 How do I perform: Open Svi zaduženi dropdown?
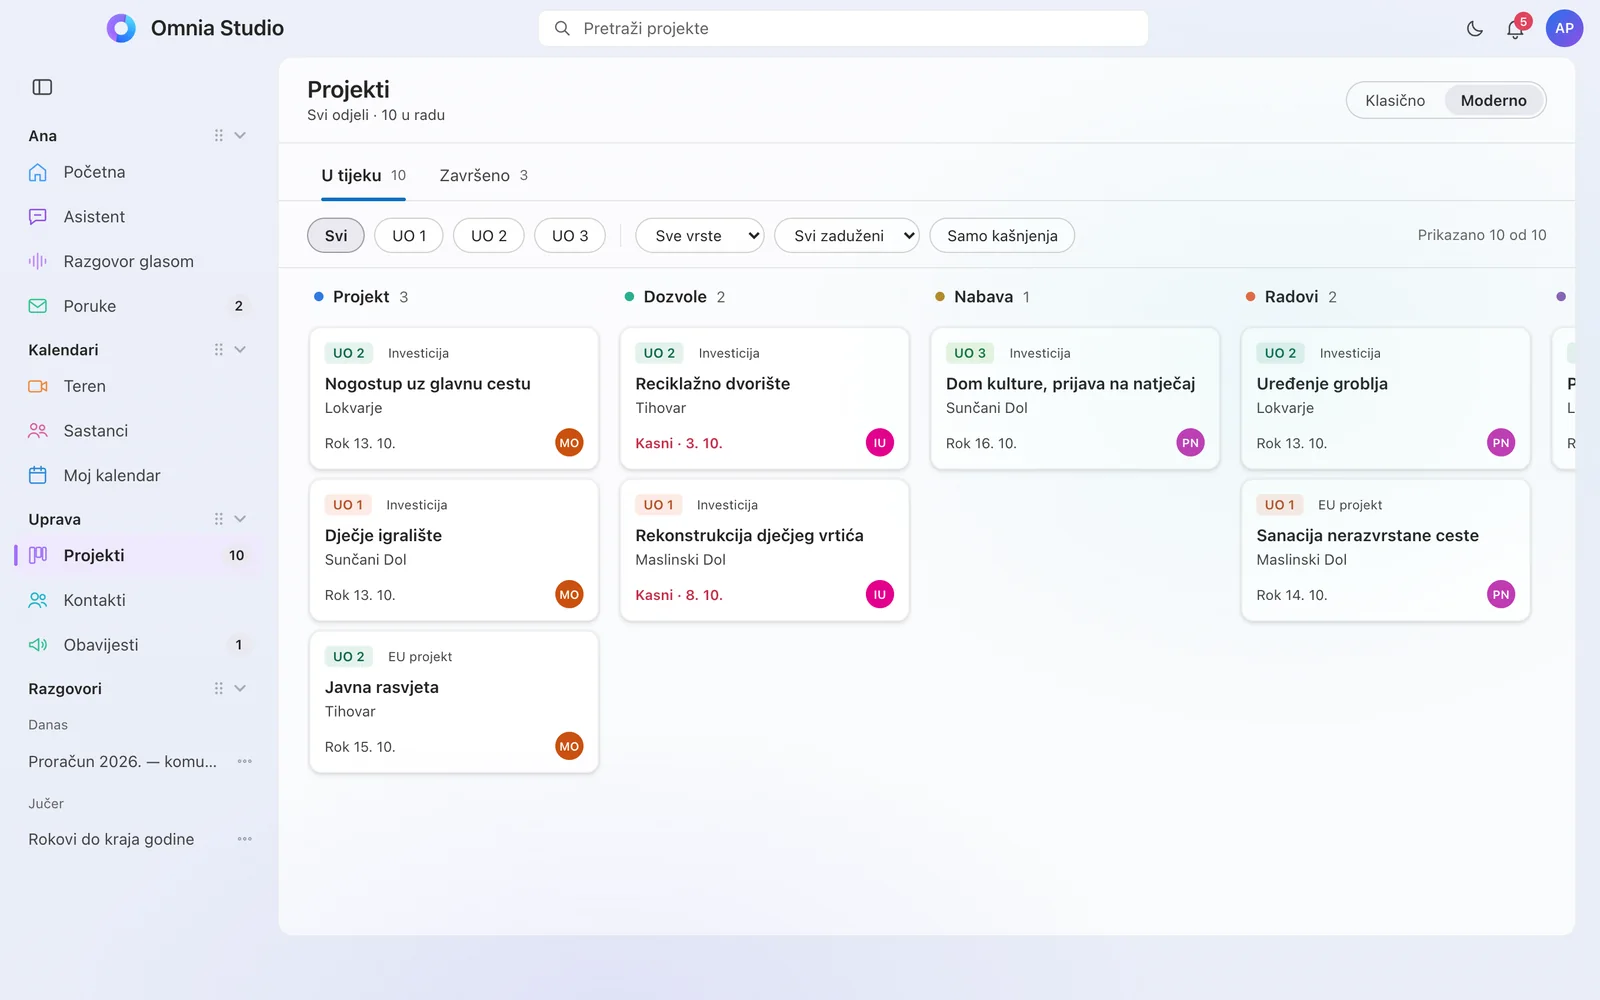coord(847,236)
